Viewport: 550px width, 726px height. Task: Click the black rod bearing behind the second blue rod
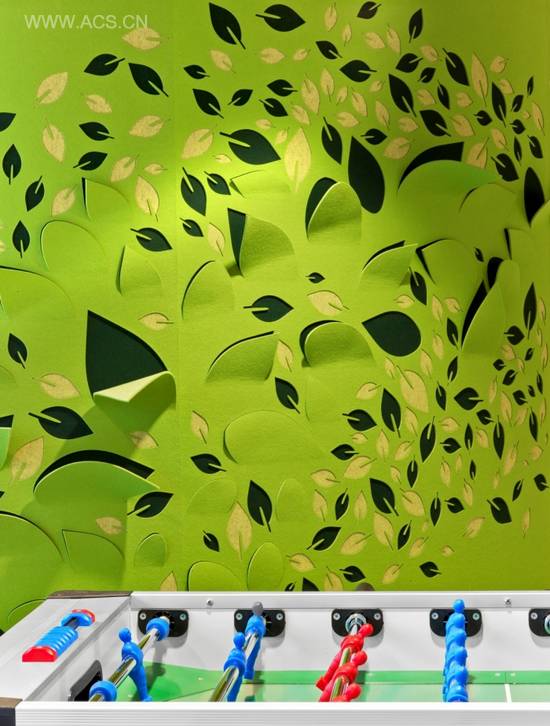(259, 622)
